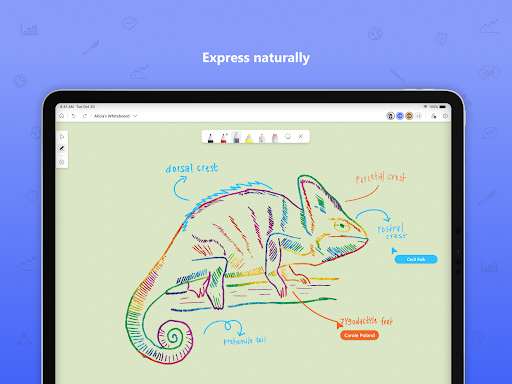The width and height of the screenshot is (512, 384).
Task: Show additional participants via +2 badge
Action: pos(419,116)
